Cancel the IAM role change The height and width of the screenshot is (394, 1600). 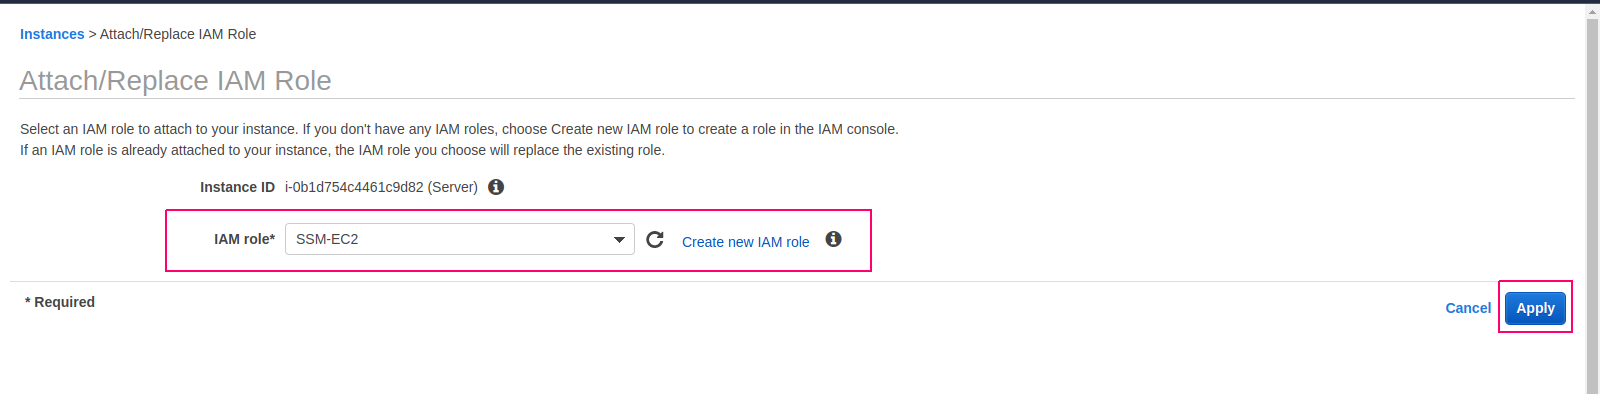click(1468, 308)
